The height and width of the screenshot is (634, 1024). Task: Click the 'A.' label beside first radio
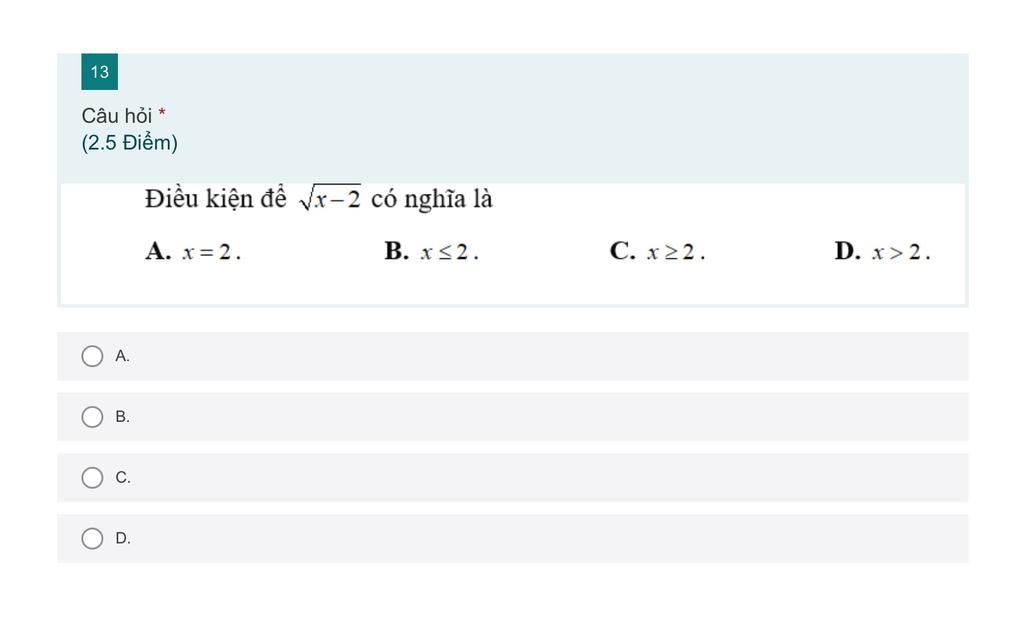click(123, 356)
